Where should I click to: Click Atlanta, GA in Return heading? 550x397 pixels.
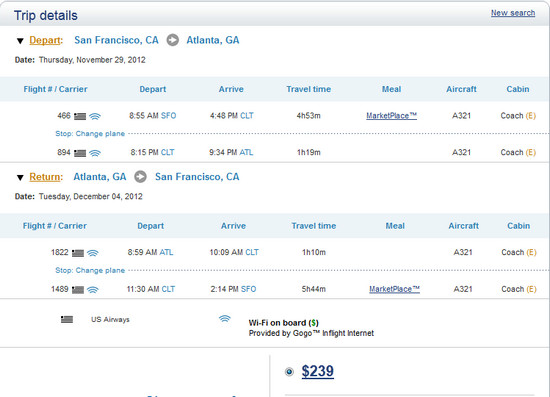pos(100,177)
